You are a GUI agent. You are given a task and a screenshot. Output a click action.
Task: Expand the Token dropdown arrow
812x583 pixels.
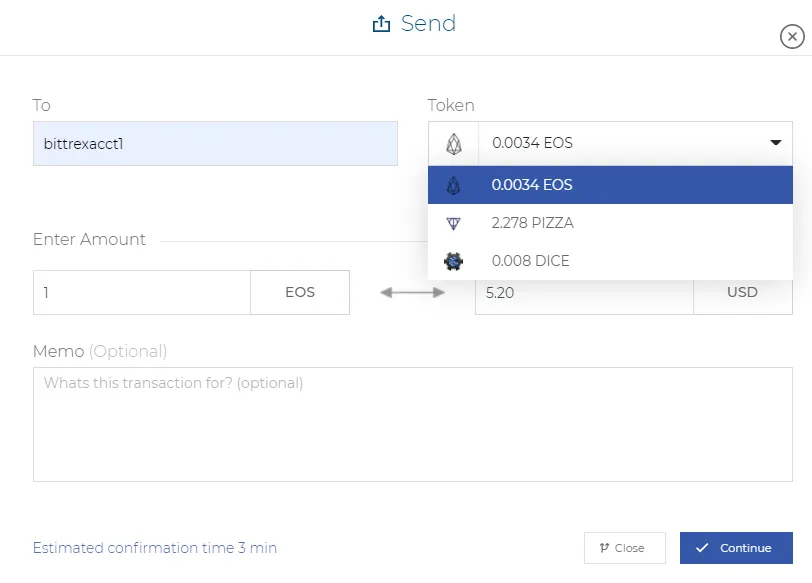[x=775, y=142]
